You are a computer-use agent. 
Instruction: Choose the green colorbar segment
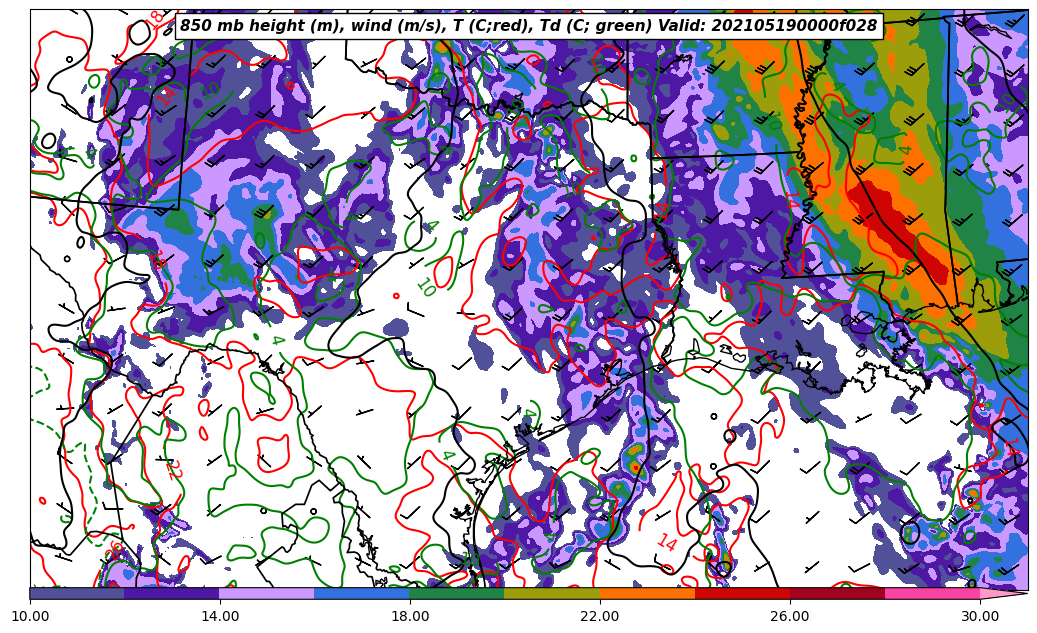456,593
